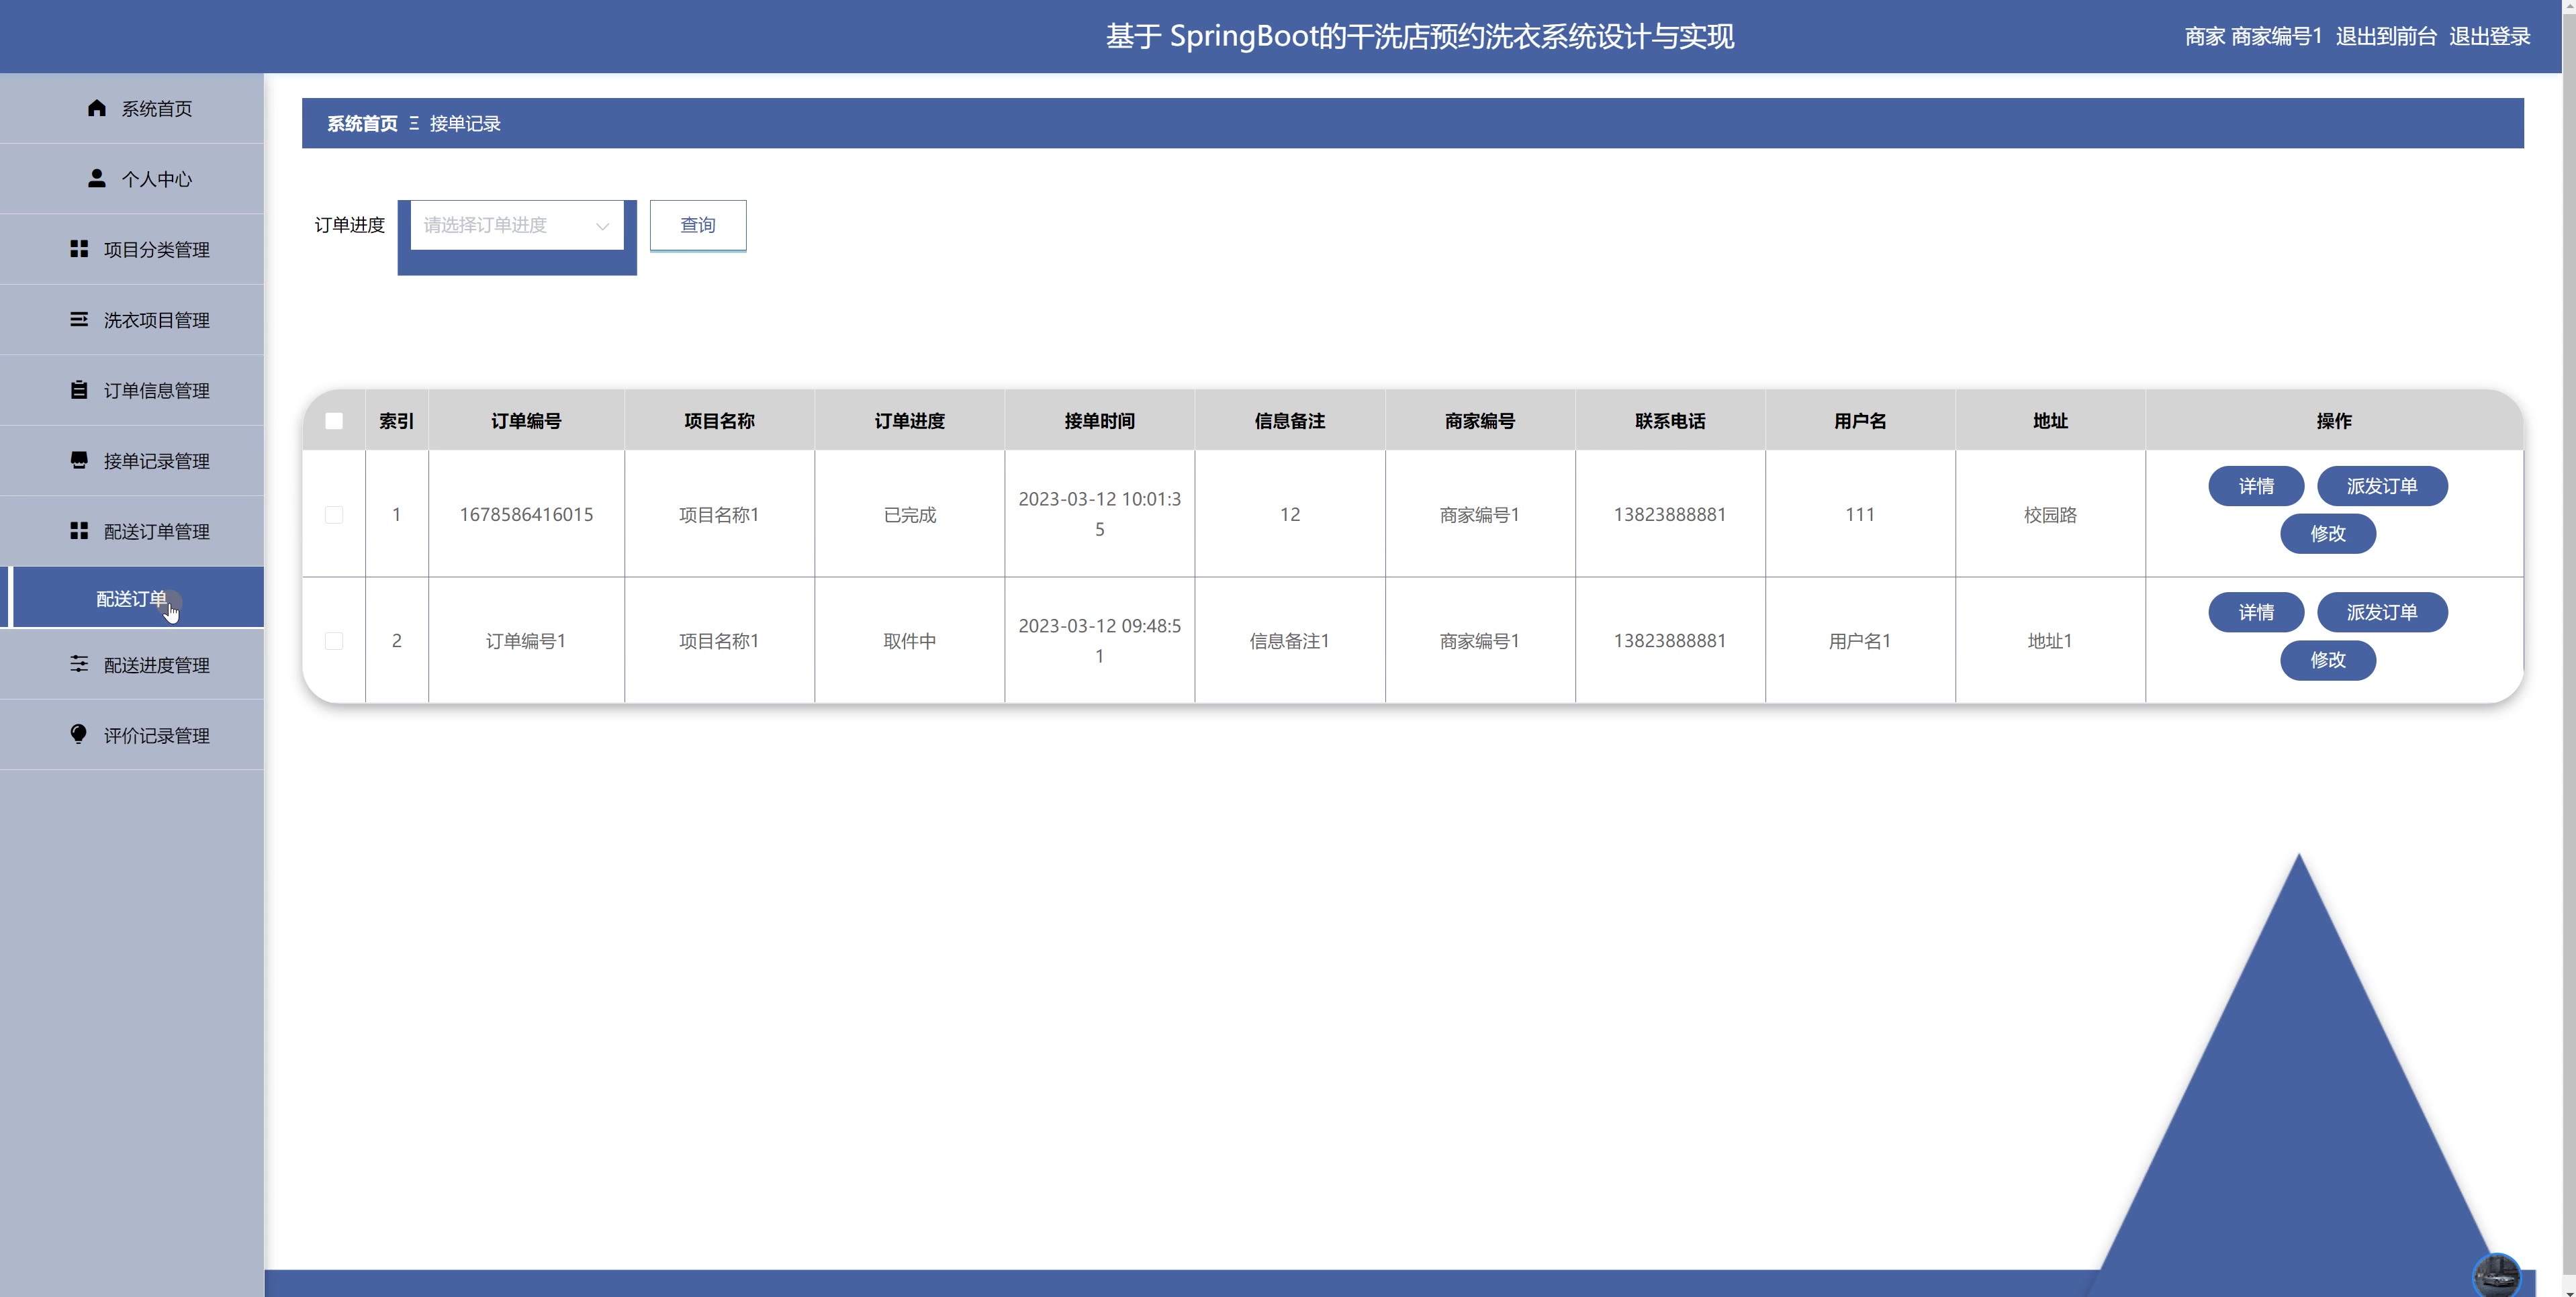
Task: Toggle the select-all checkbox in table header
Action: (x=334, y=421)
